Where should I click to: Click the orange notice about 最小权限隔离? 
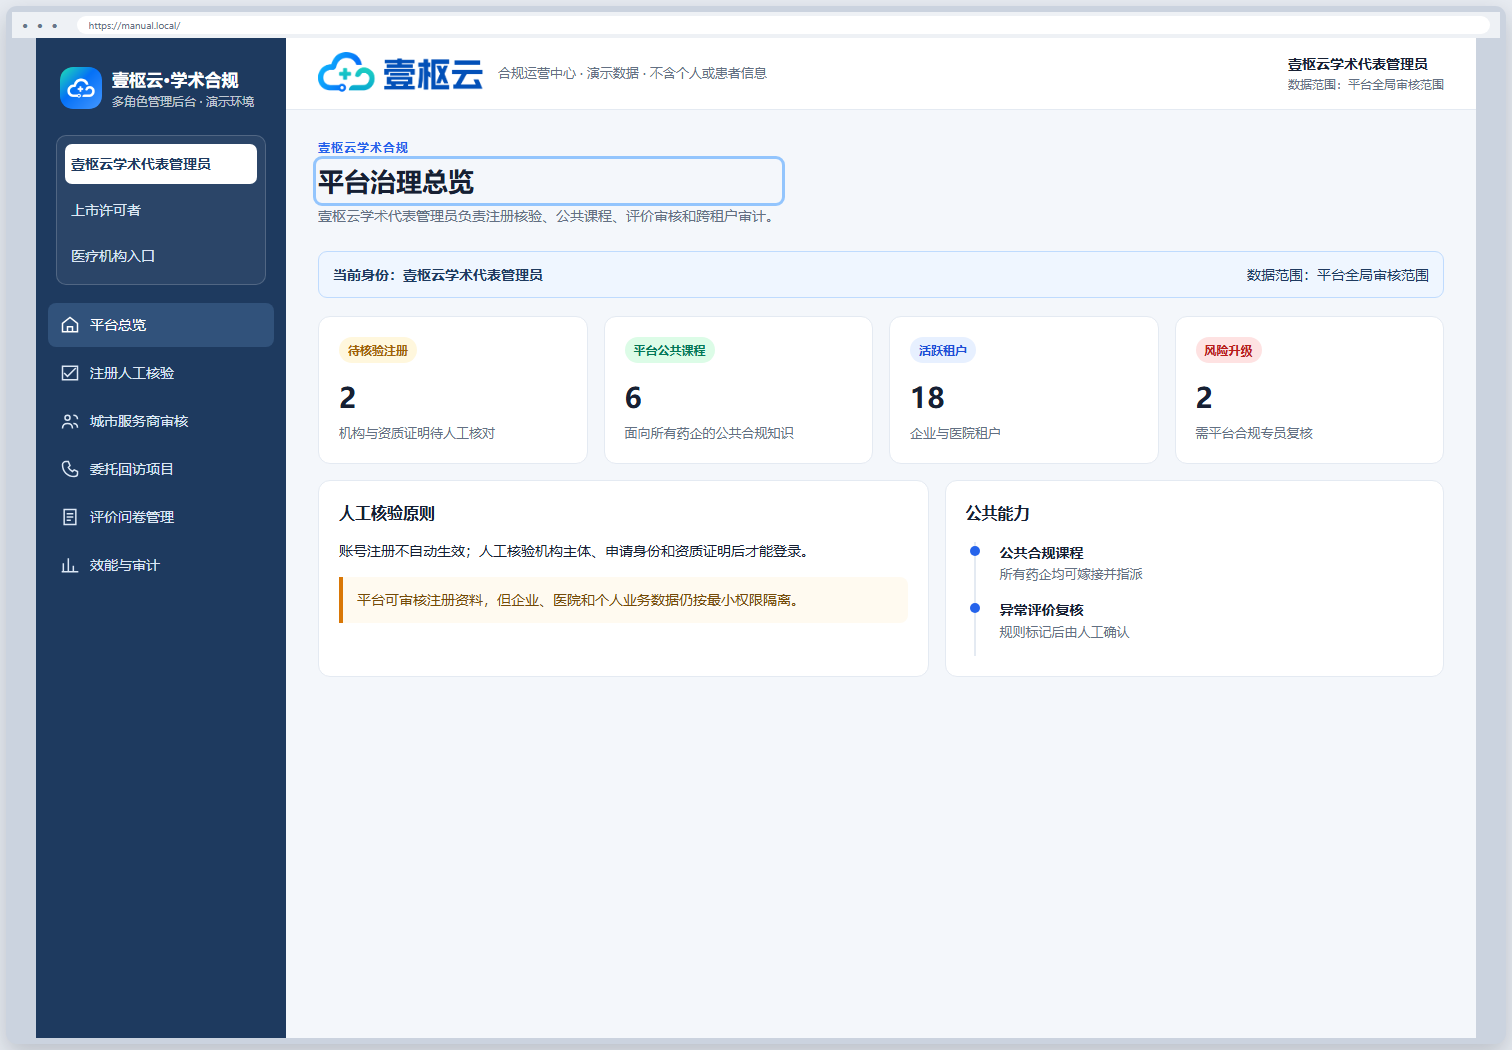623,600
